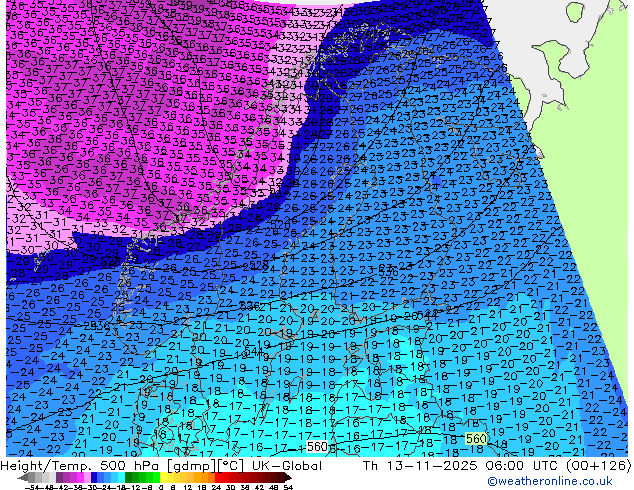Image resolution: width=634 pixels, height=490 pixels.
Task: Click the gray arrow start of the scale
Action: (x=23, y=478)
